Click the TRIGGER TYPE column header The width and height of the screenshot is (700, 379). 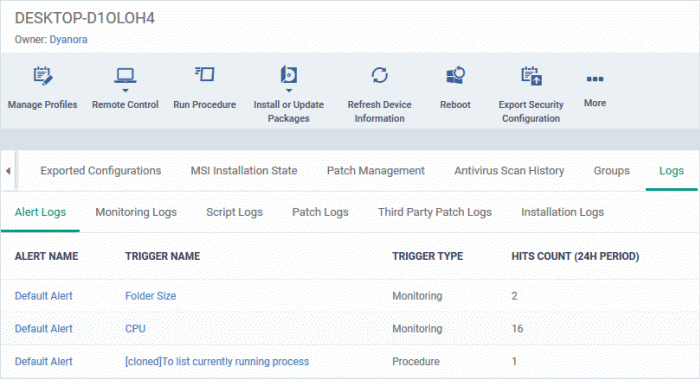point(428,256)
